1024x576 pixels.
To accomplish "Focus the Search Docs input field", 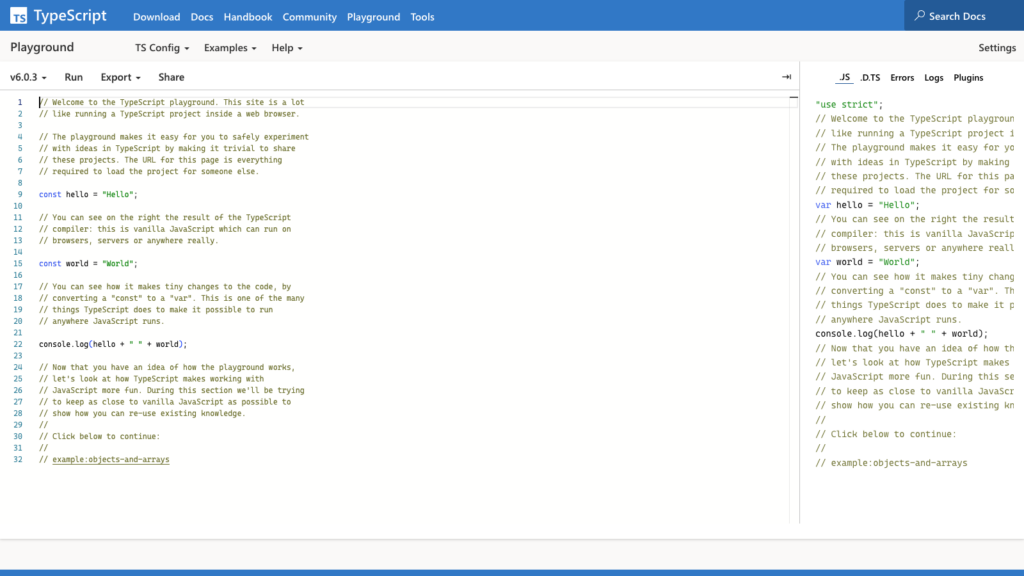I will point(964,16).
